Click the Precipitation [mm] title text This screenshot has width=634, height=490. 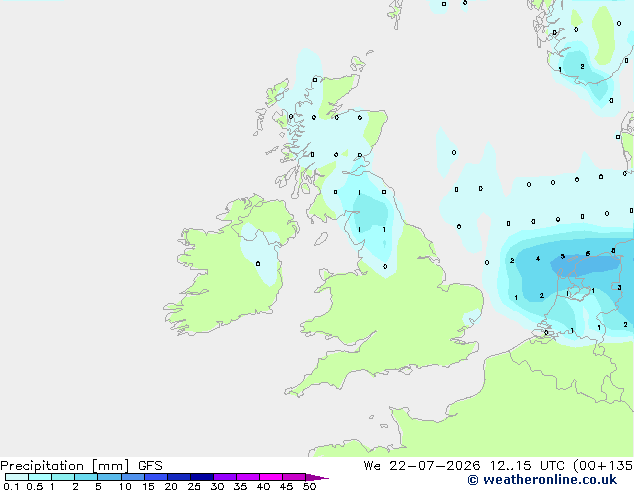65,466
